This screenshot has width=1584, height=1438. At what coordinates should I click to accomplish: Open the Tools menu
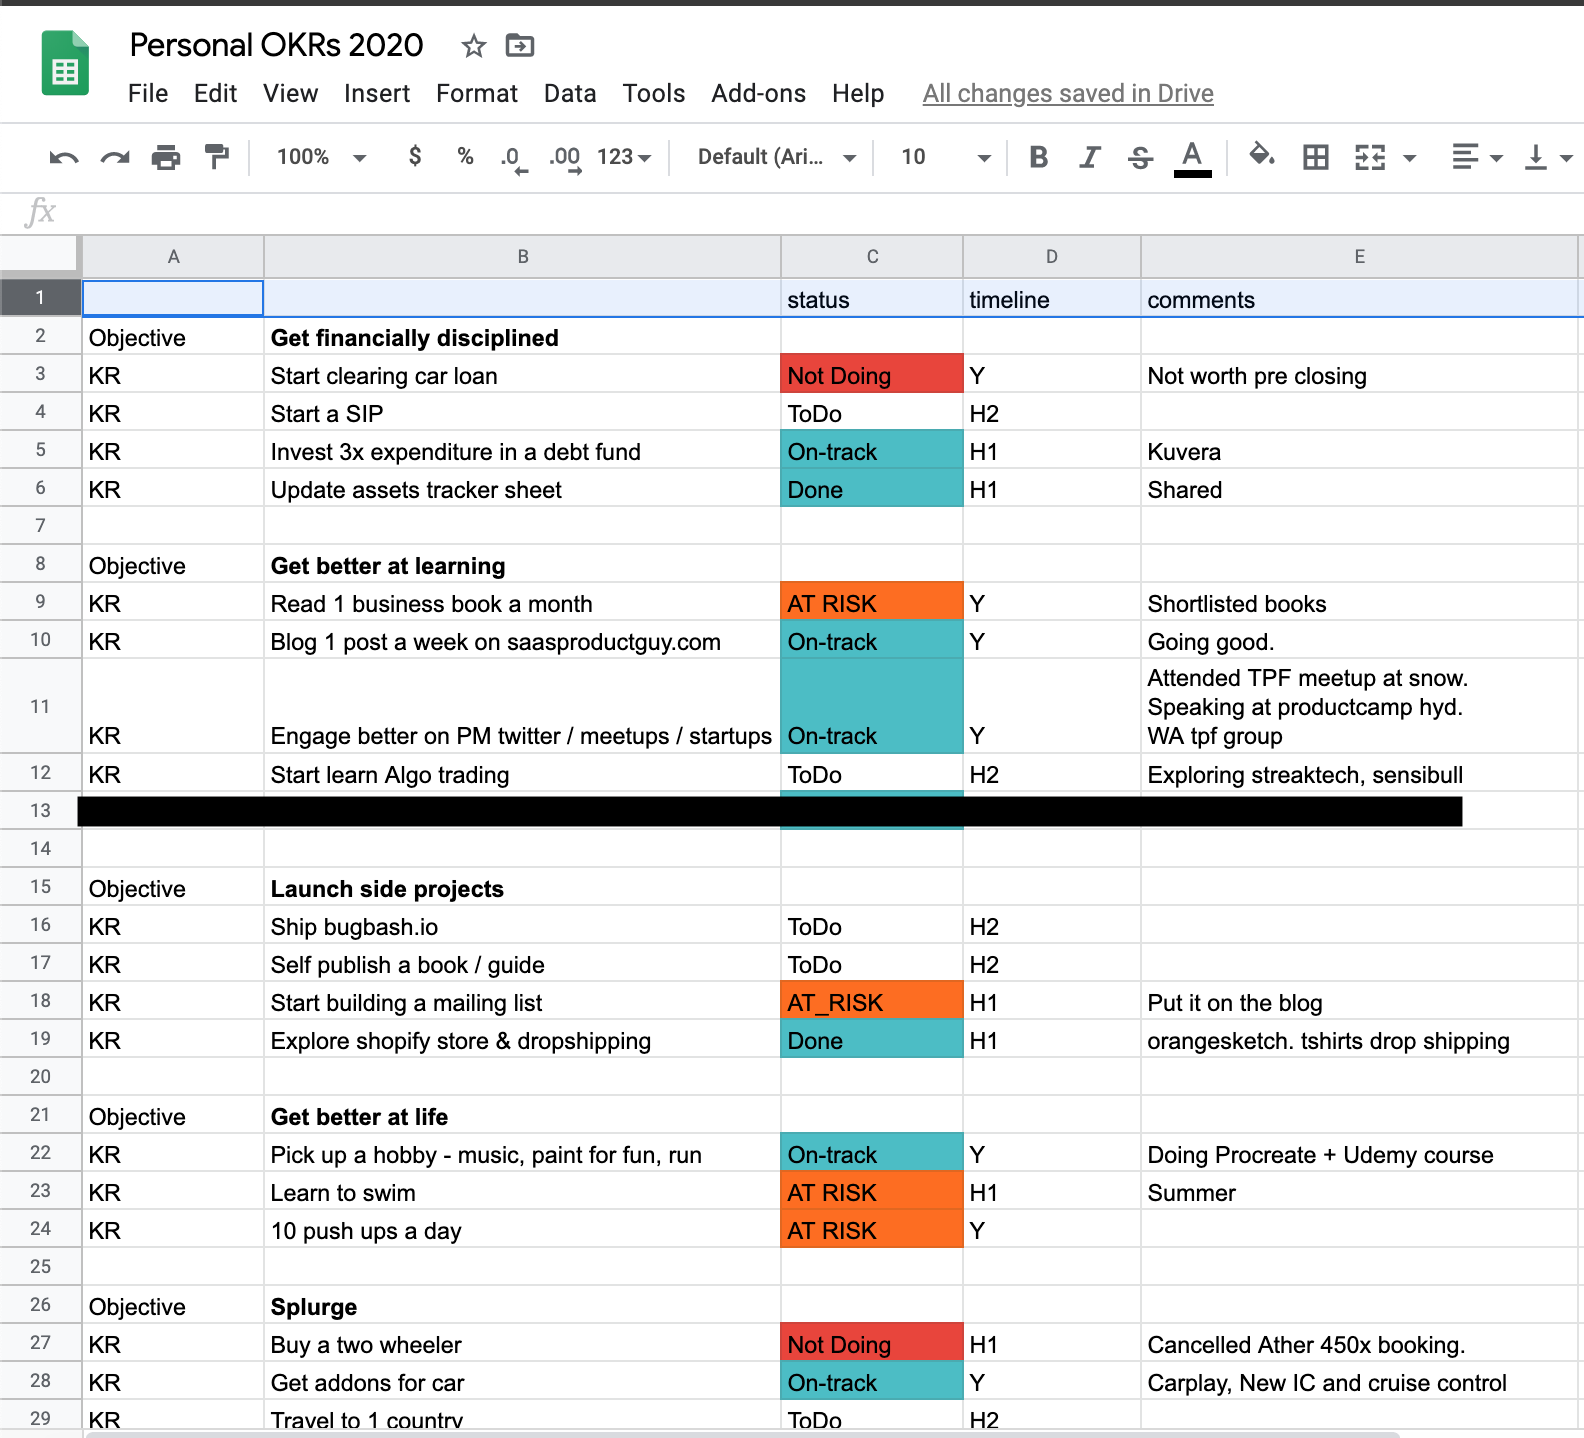click(x=654, y=93)
